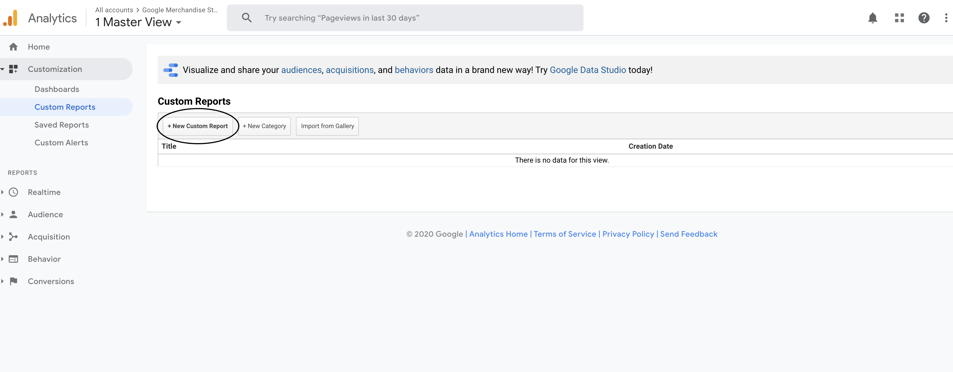The height and width of the screenshot is (372, 953).
Task: Follow the behaviors link in banner
Action: point(414,70)
